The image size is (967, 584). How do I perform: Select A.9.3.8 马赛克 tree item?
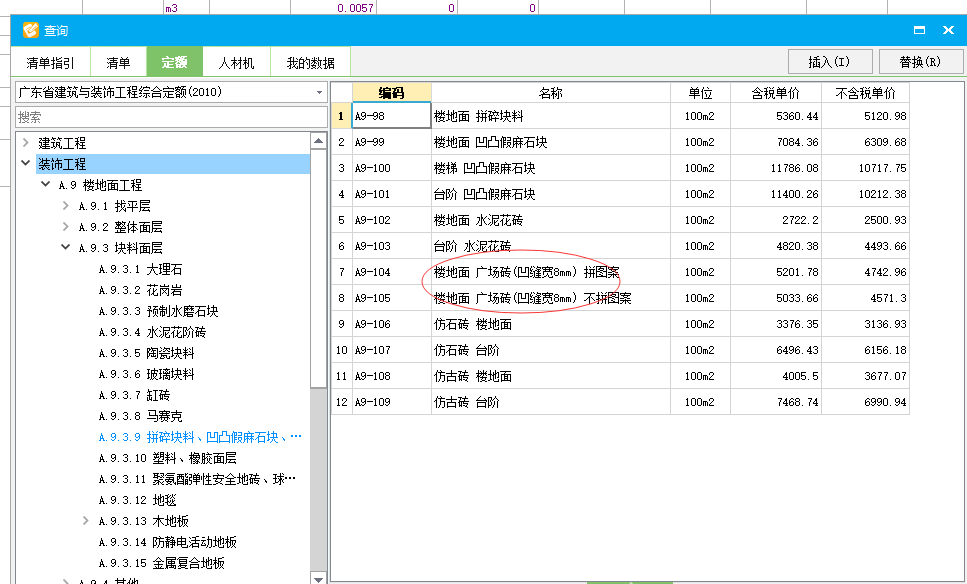(x=141, y=416)
